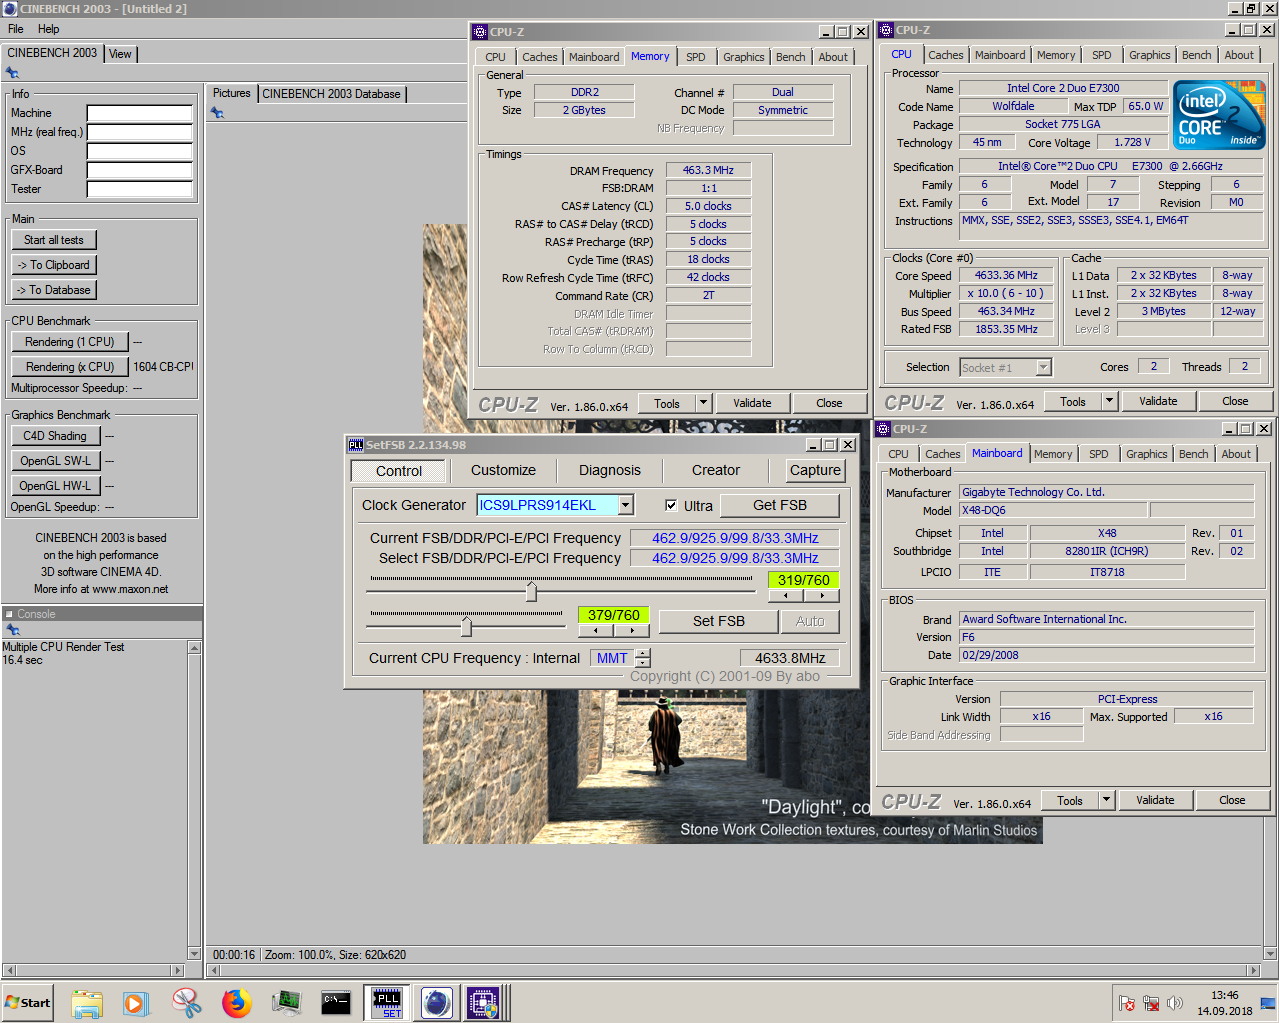This screenshot has height=1023, width=1279.
Task: Click the Intel Core 2 Duo logo
Action: 1220,116
